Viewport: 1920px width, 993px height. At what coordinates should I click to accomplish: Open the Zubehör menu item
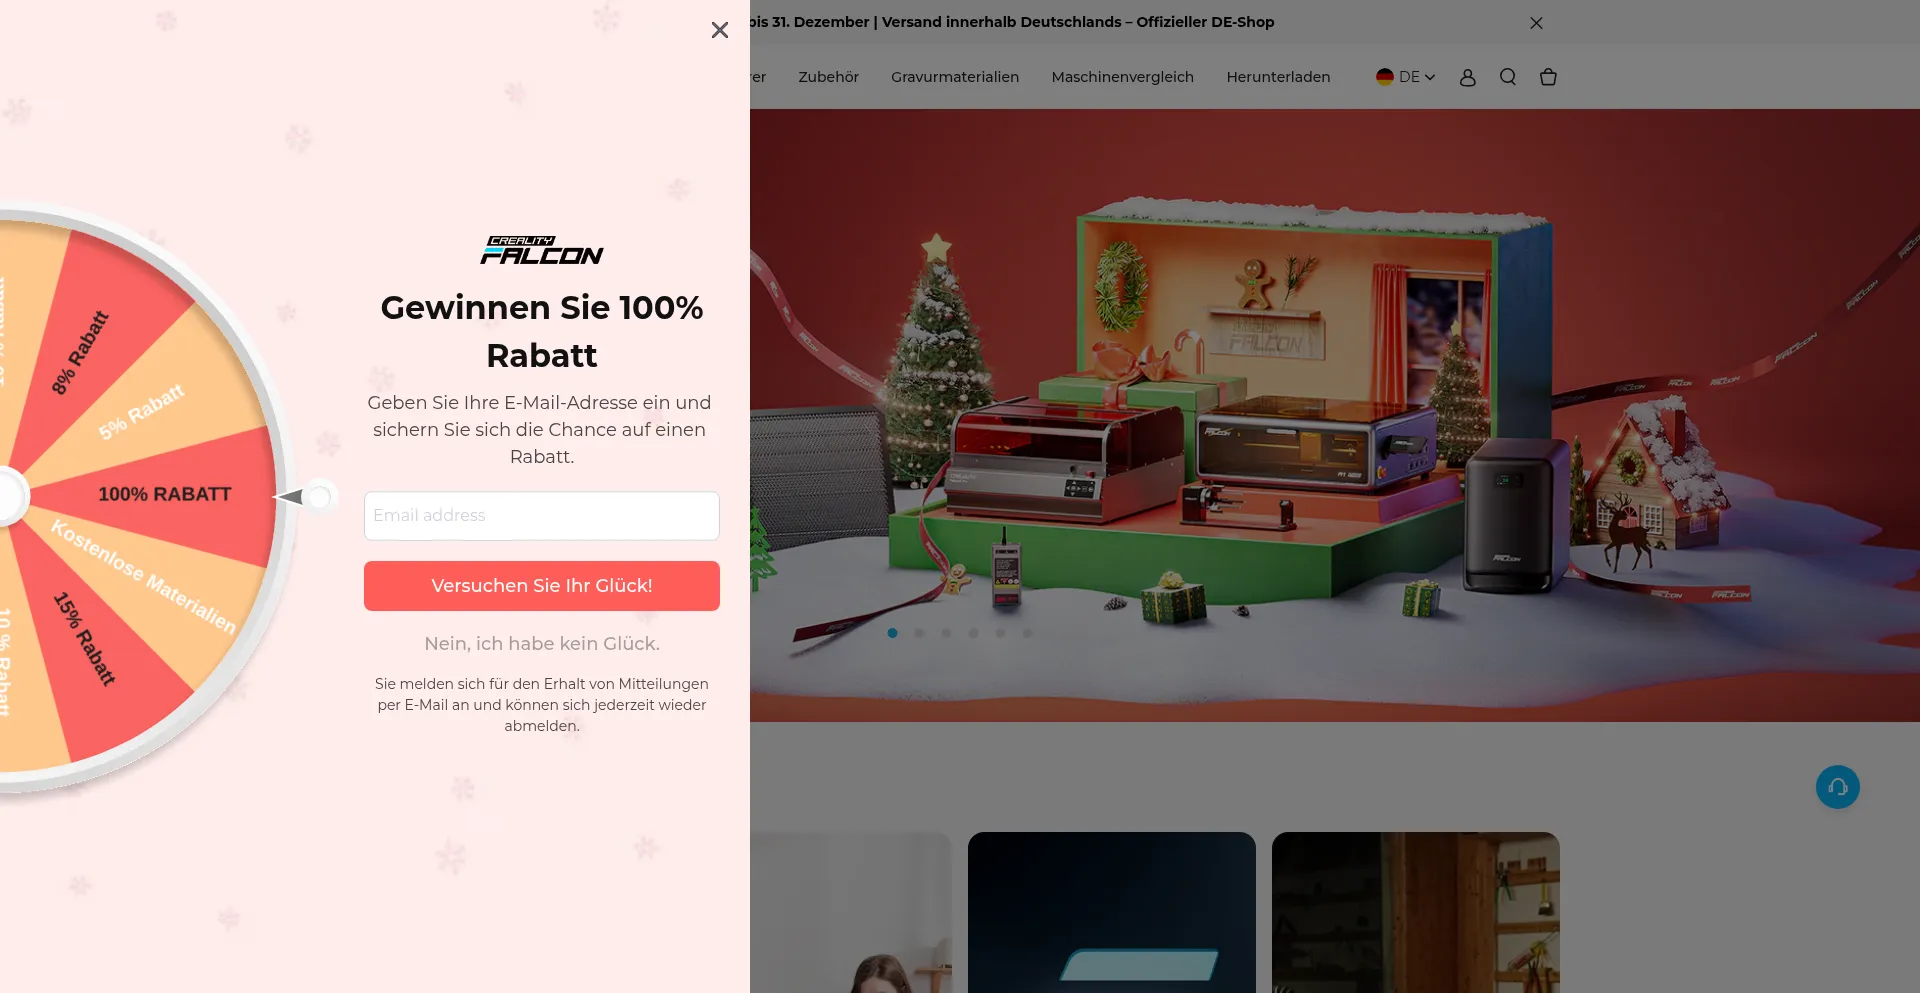pos(828,77)
